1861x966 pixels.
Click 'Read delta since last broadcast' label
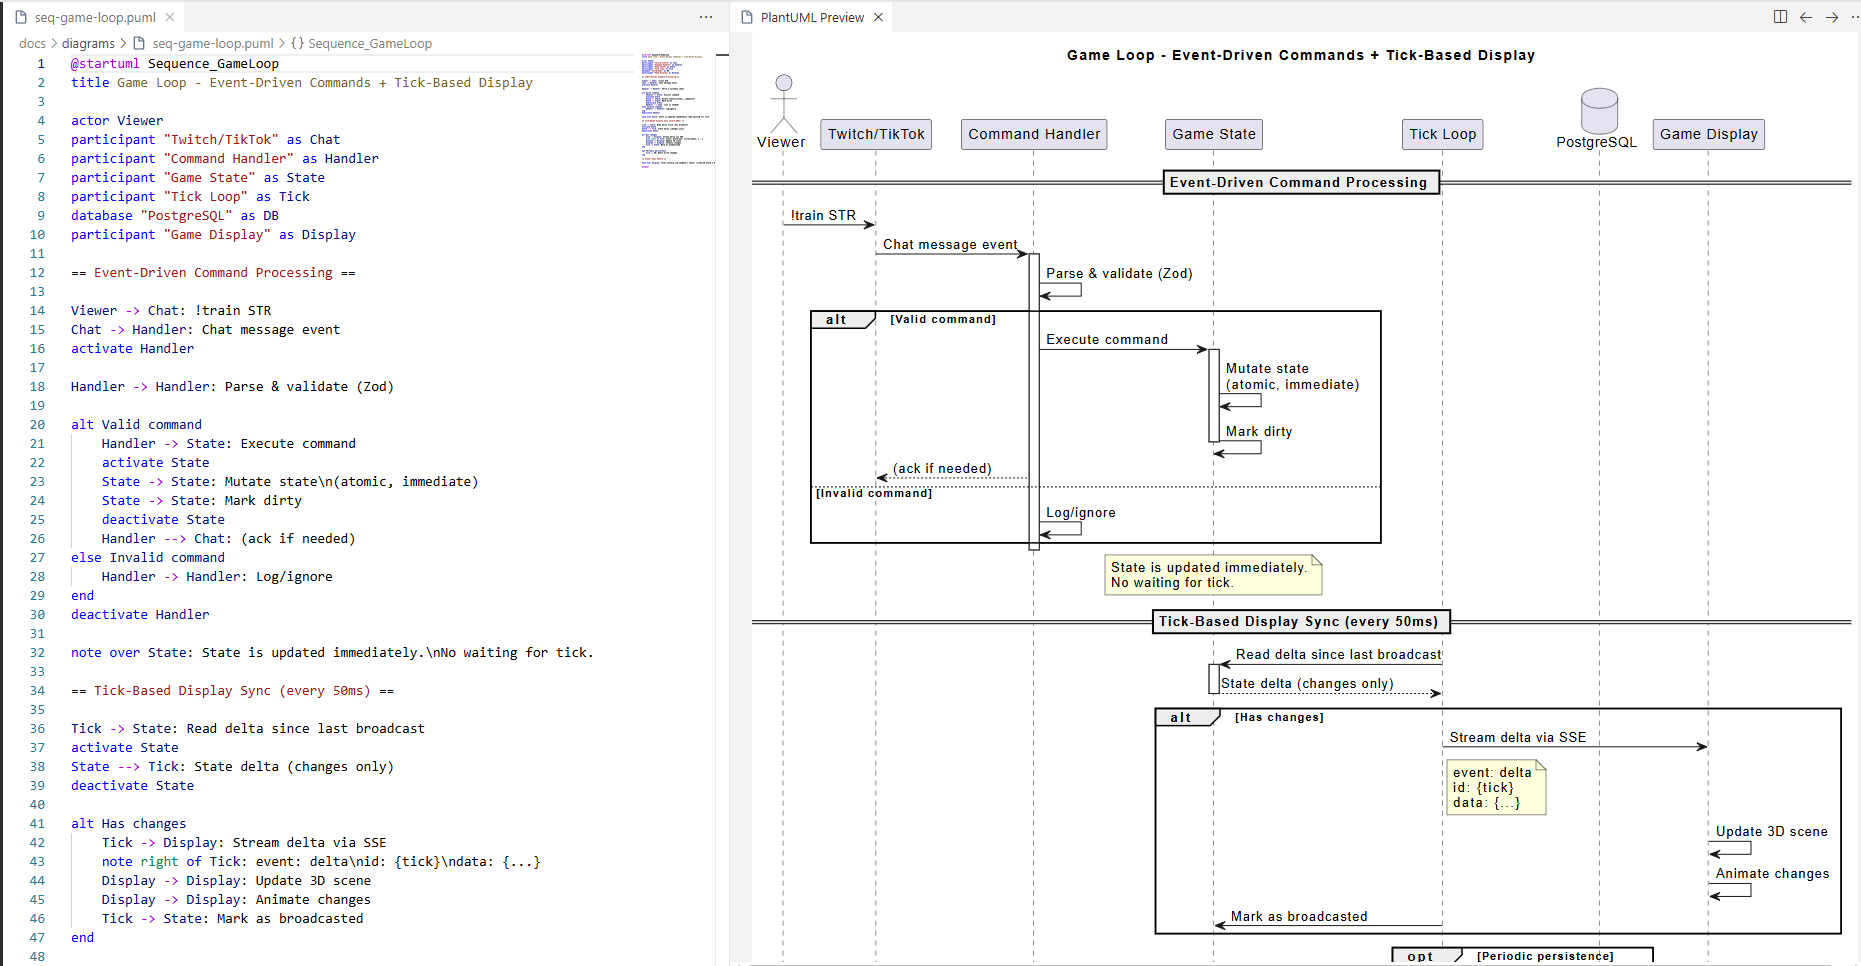coord(1339,654)
